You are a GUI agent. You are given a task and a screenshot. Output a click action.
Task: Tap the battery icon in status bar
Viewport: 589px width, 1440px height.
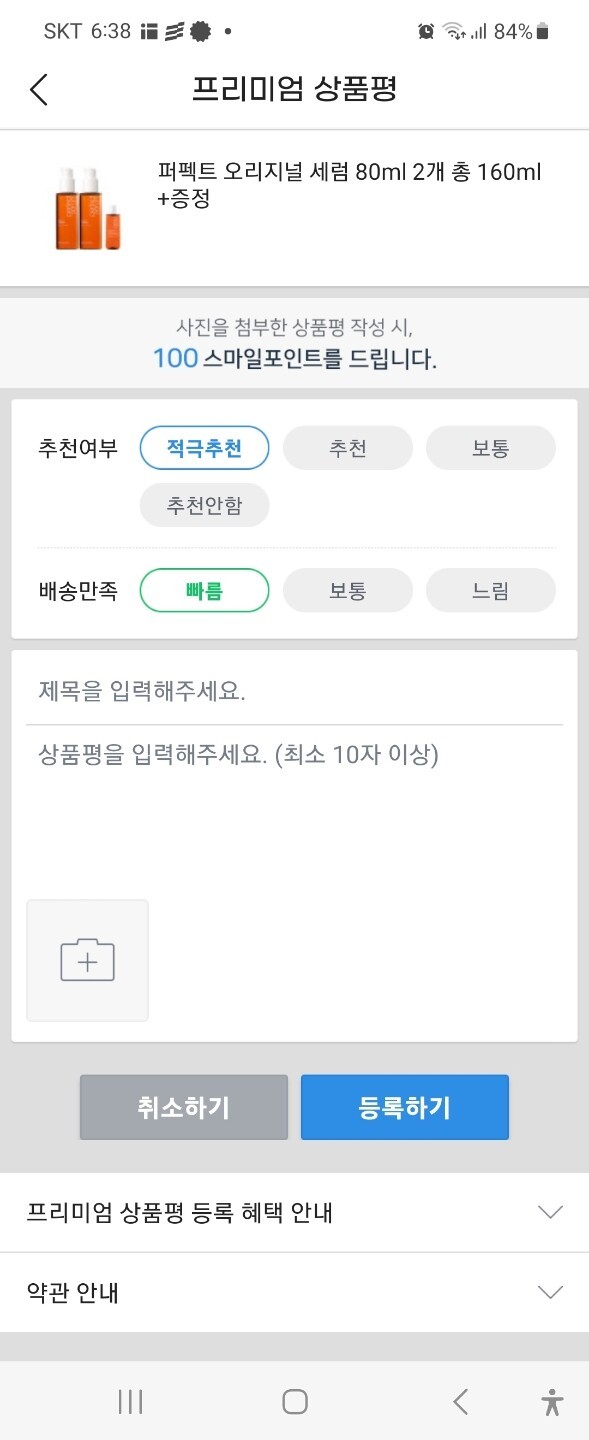[542, 32]
